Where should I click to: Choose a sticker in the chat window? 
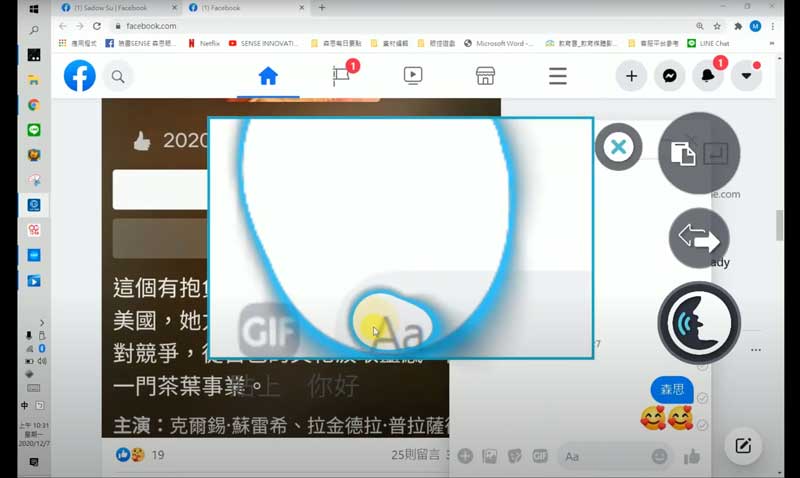pyautogui.click(x=514, y=456)
